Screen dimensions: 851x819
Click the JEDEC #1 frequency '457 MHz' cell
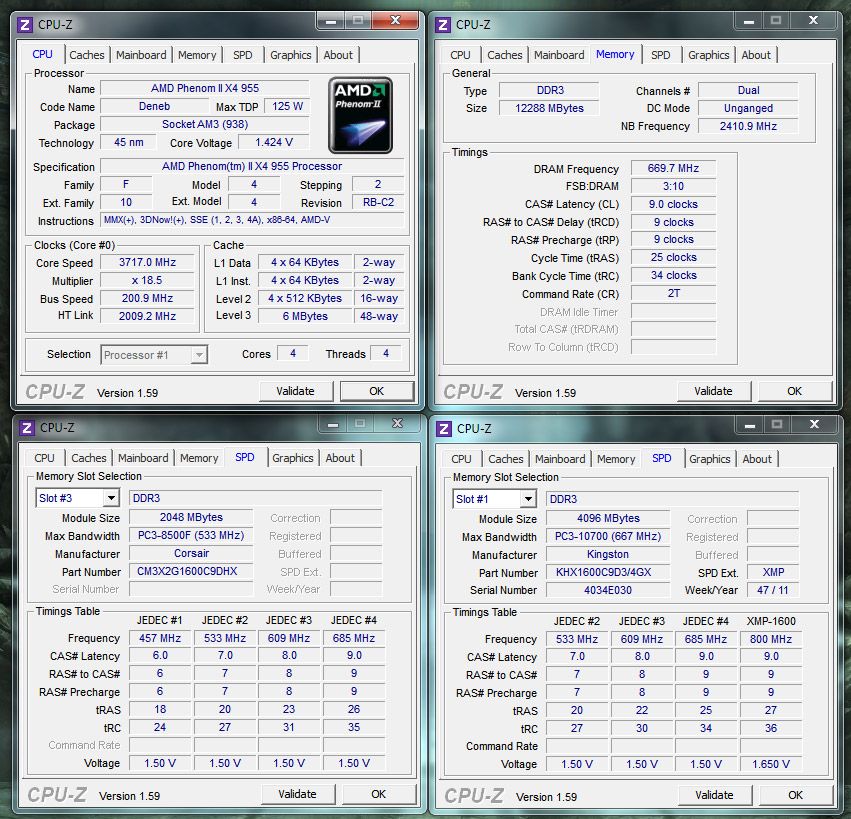[x=160, y=638]
